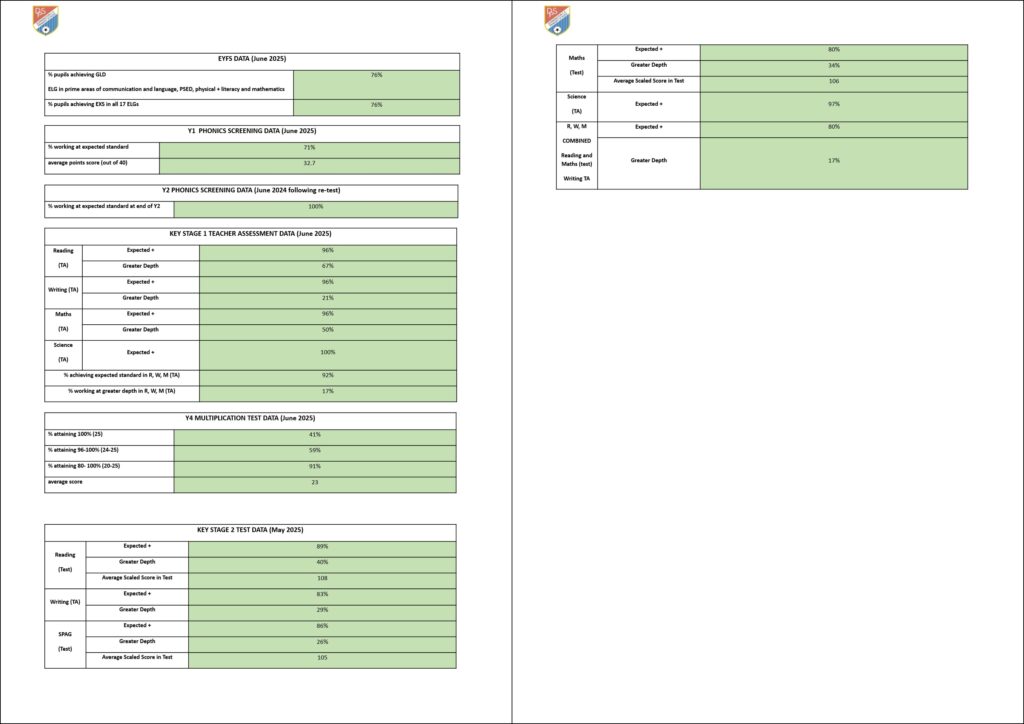Select the 100% cell in Y2 phonics table
The height and width of the screenshot is (724, 1024).
(315, 207)
